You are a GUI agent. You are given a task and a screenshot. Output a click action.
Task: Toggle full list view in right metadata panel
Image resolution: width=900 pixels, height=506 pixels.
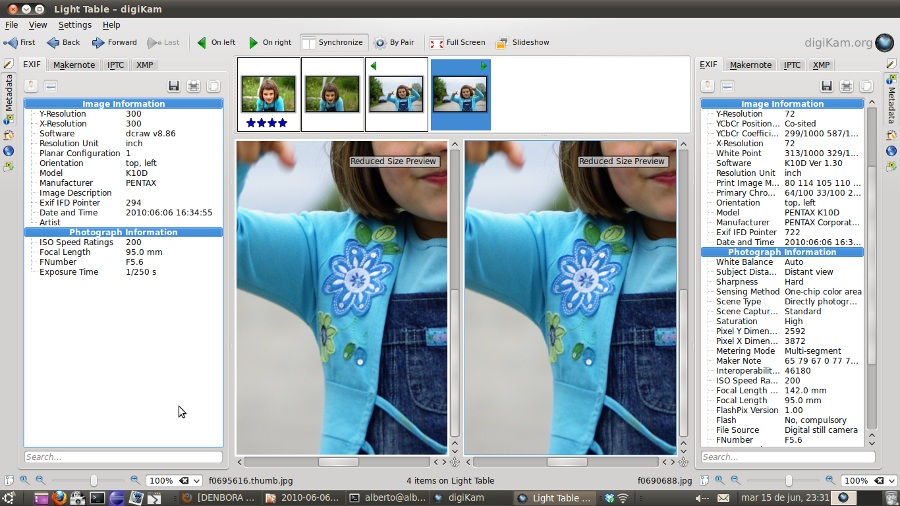click(727, 86)
